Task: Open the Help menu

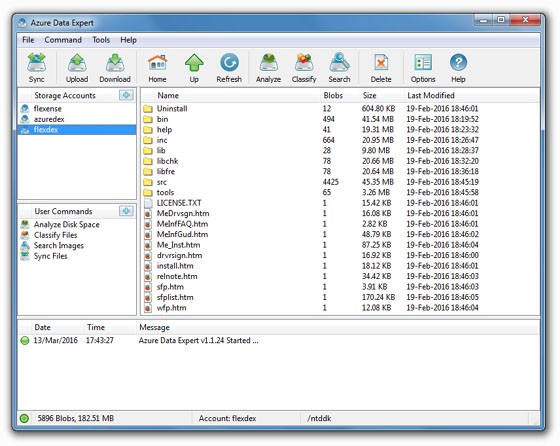Action: pos(128,40)
